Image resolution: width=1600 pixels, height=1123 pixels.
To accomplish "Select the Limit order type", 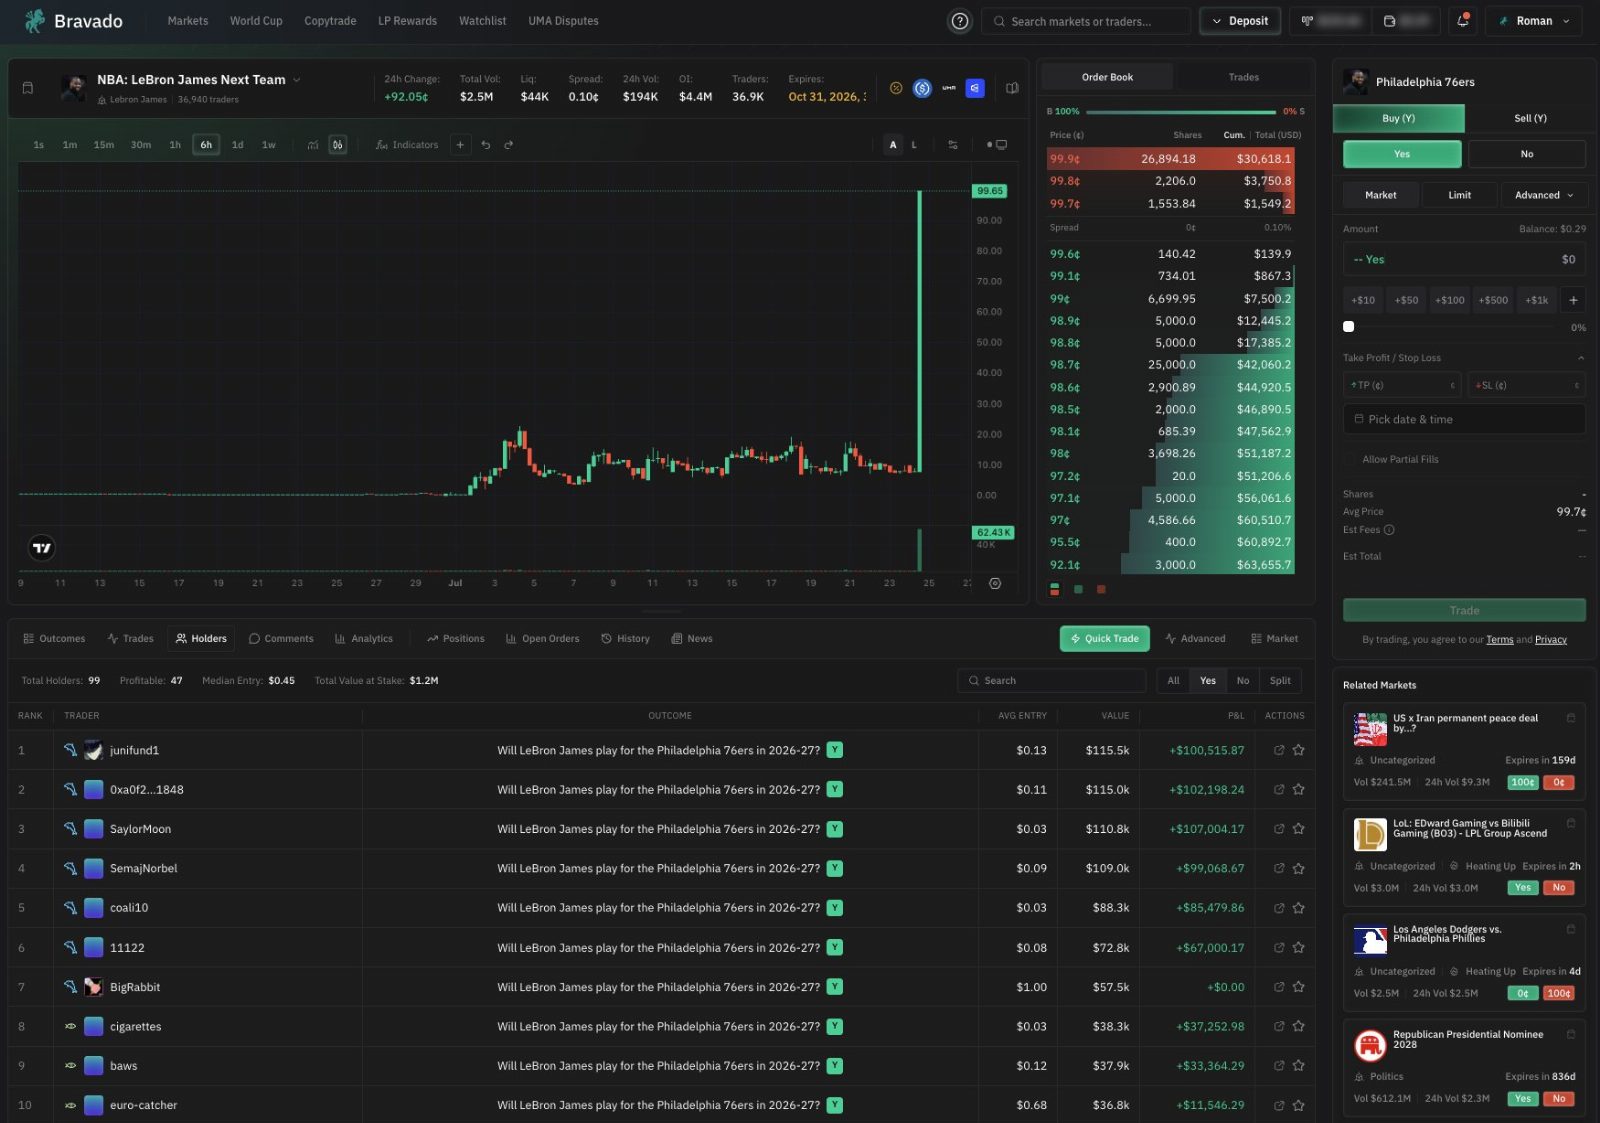I will tap(1459, 195).
